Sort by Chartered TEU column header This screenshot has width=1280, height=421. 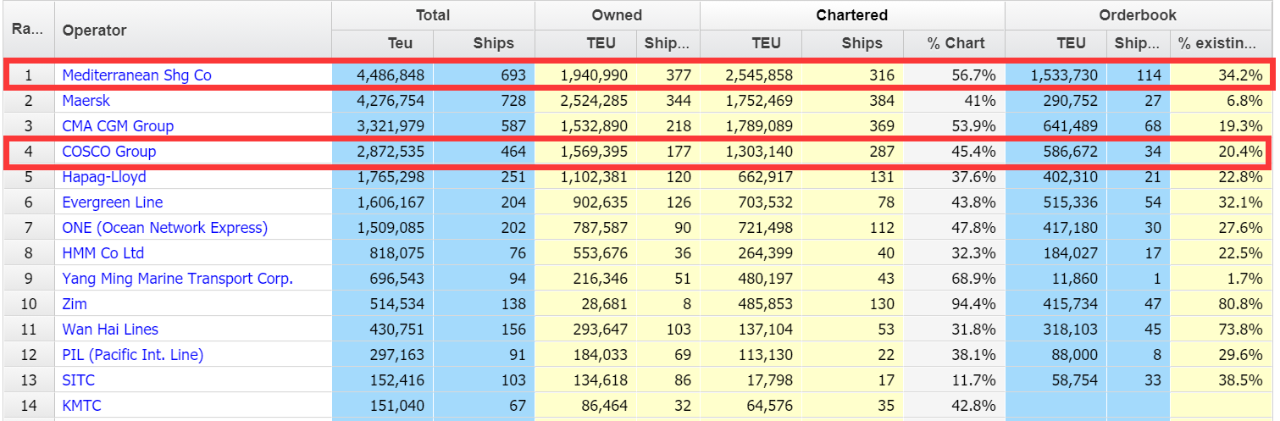(751, 44)
